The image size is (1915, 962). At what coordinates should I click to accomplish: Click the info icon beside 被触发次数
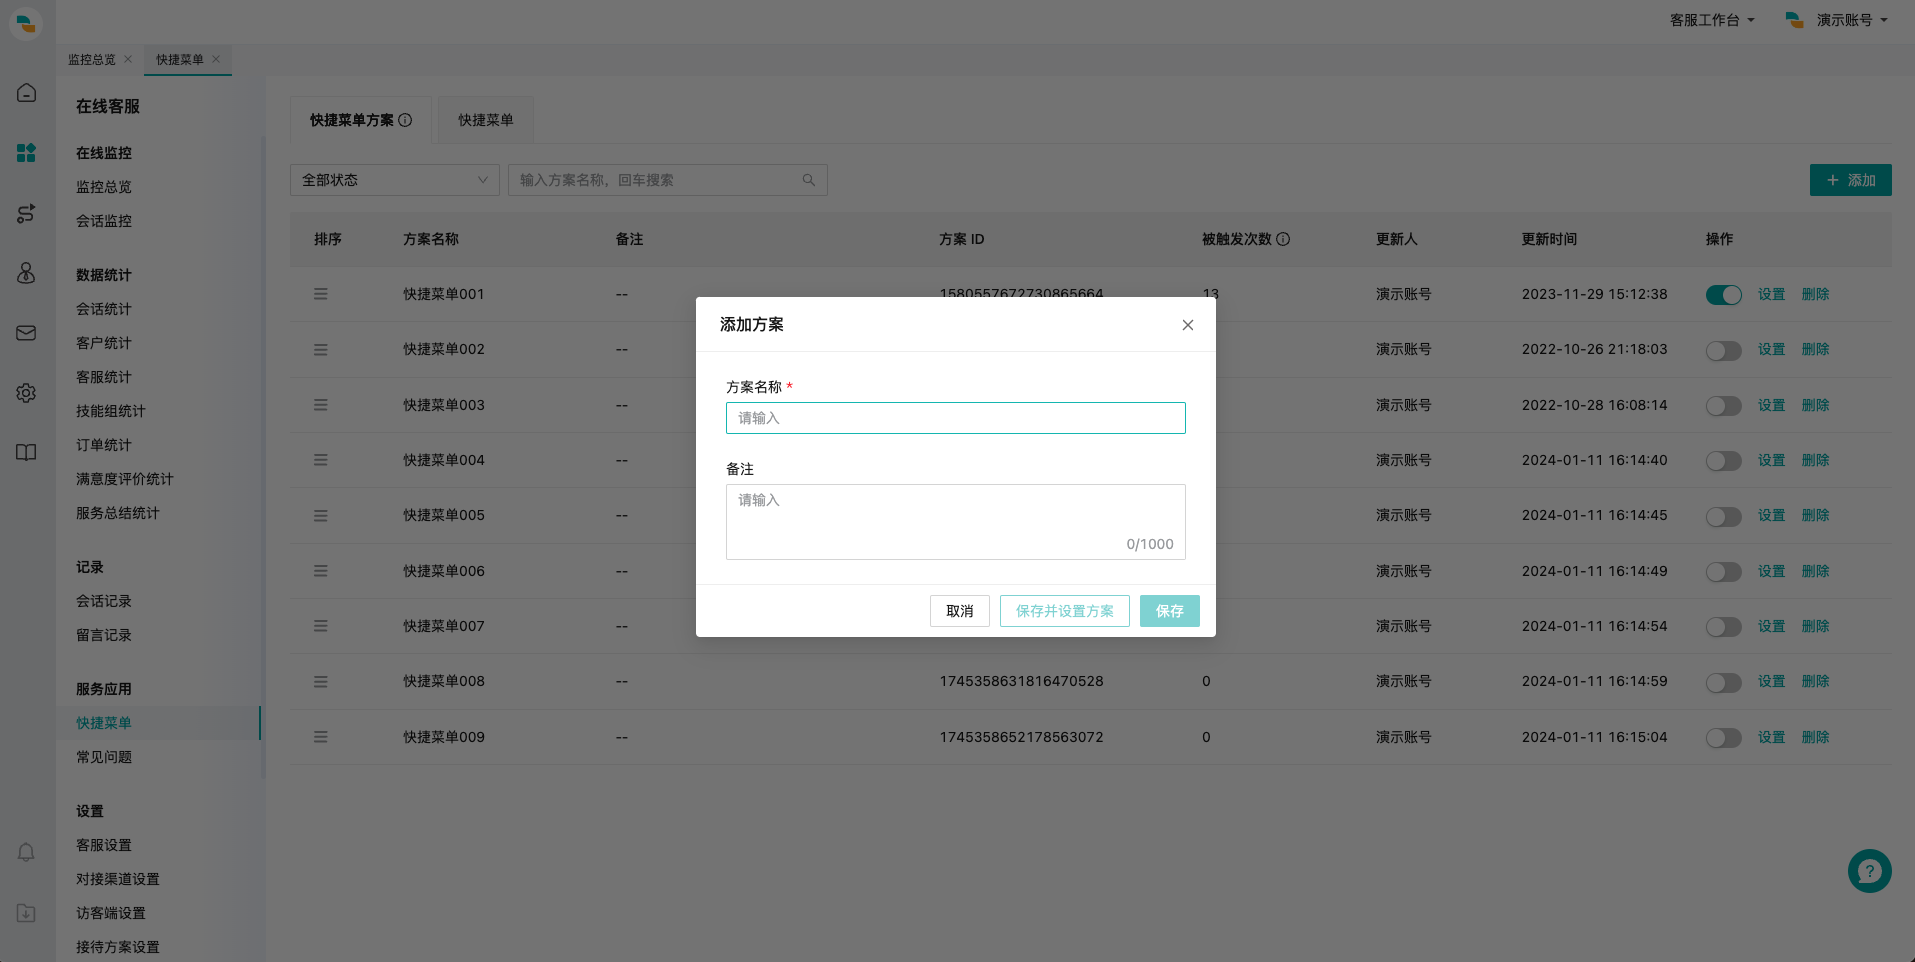(1283, 239)
